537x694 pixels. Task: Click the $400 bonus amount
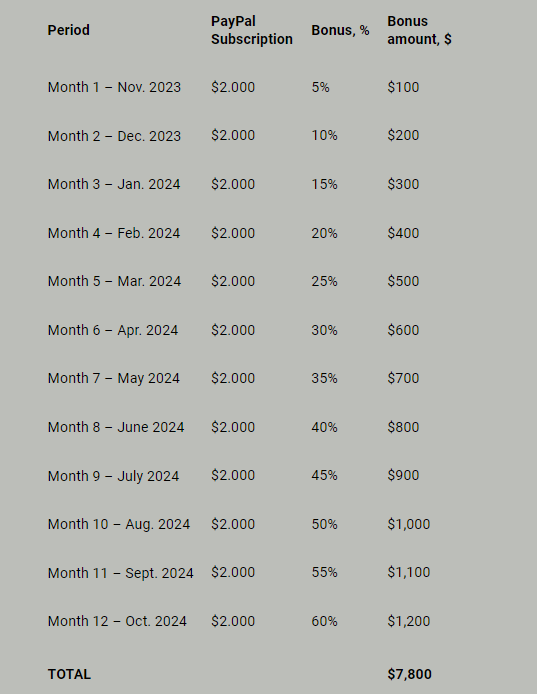(x=403, y=233)
